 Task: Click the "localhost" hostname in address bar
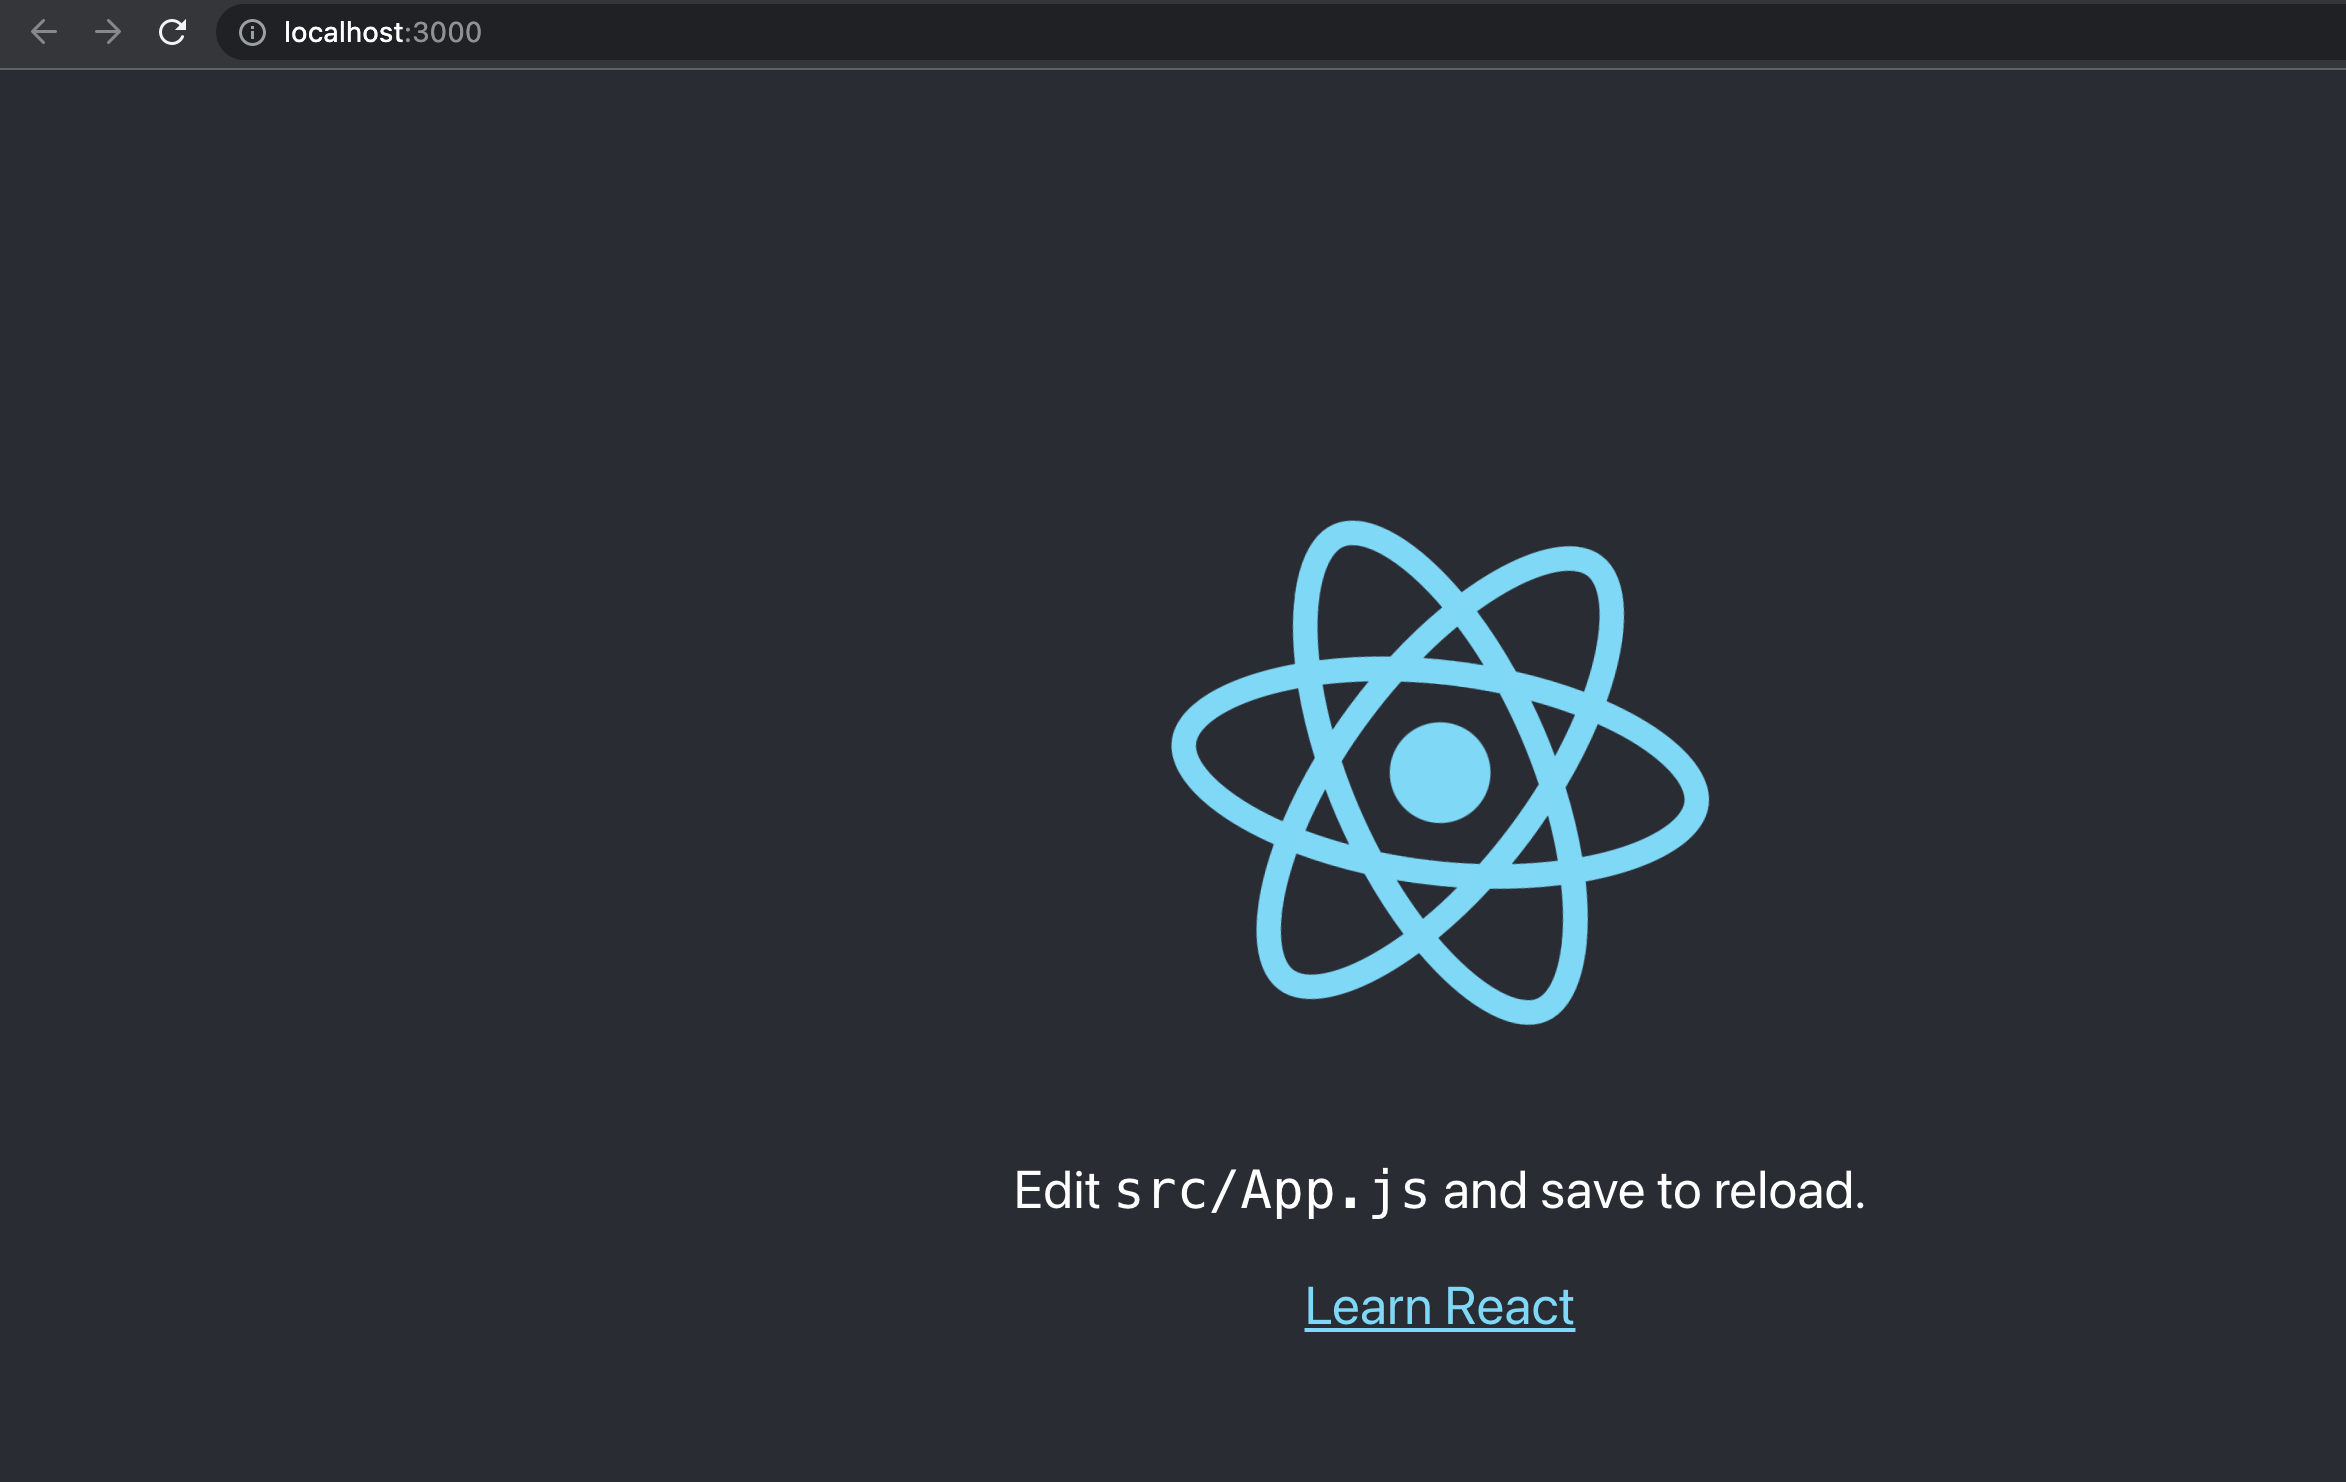coord(343,33)
